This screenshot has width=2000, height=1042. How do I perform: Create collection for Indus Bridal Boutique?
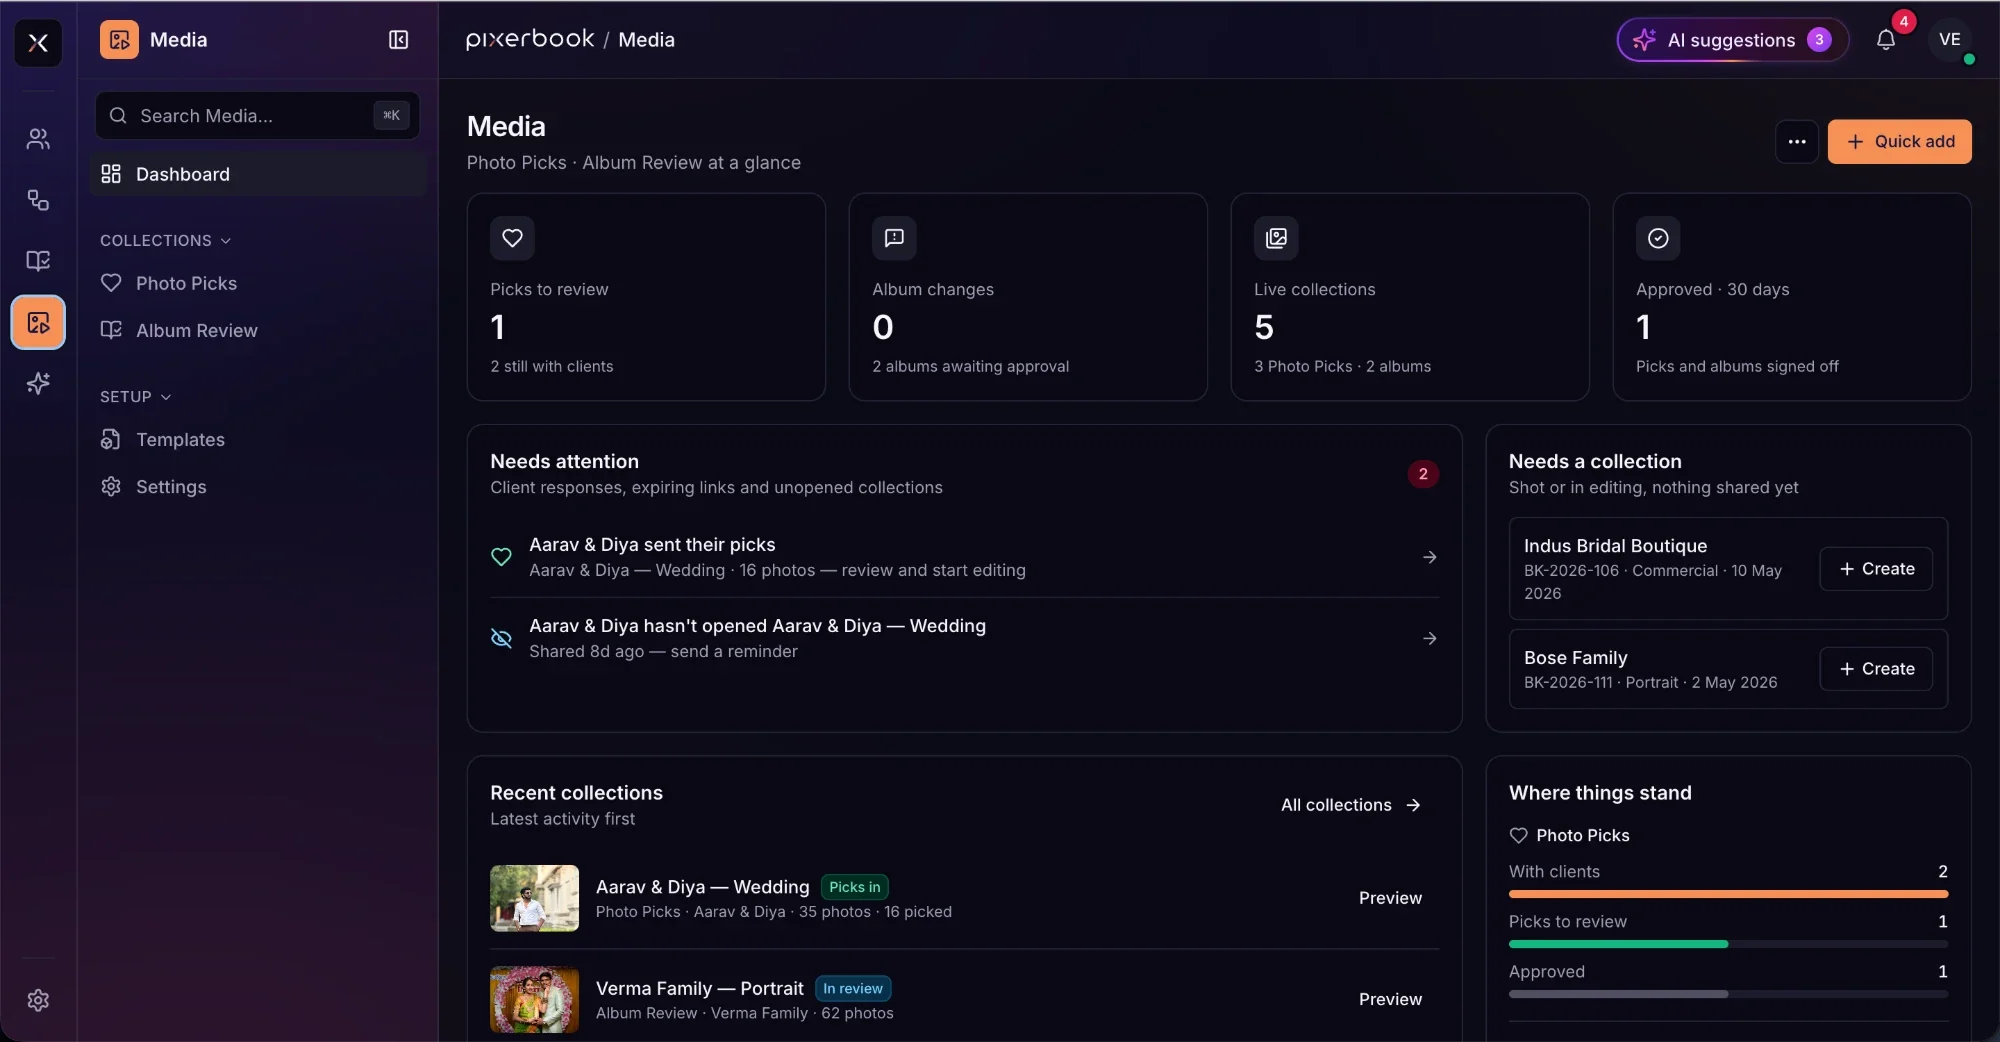[1876, 569]
